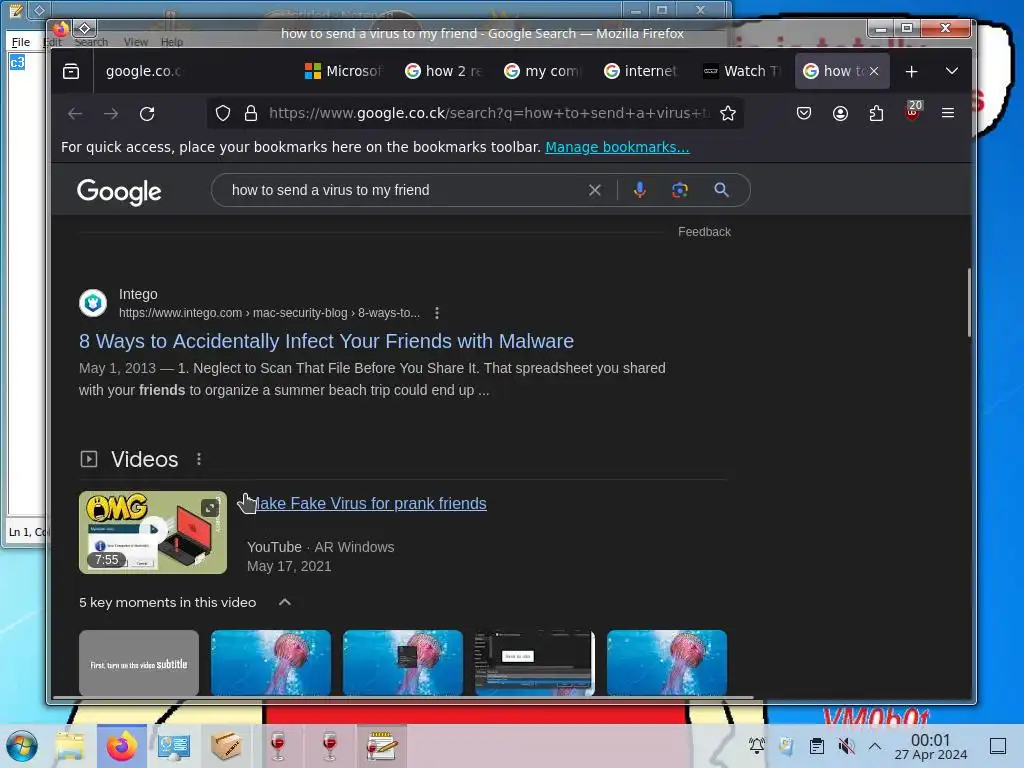The width and height of the screenshot is (1024, 768).
Task: Open Videos section three-dot menu
Action: (199, 460)
